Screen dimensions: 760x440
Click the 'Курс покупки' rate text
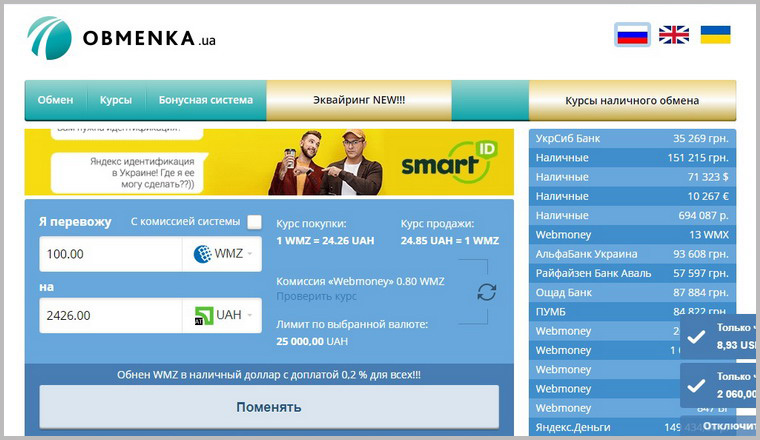(325, 232)
